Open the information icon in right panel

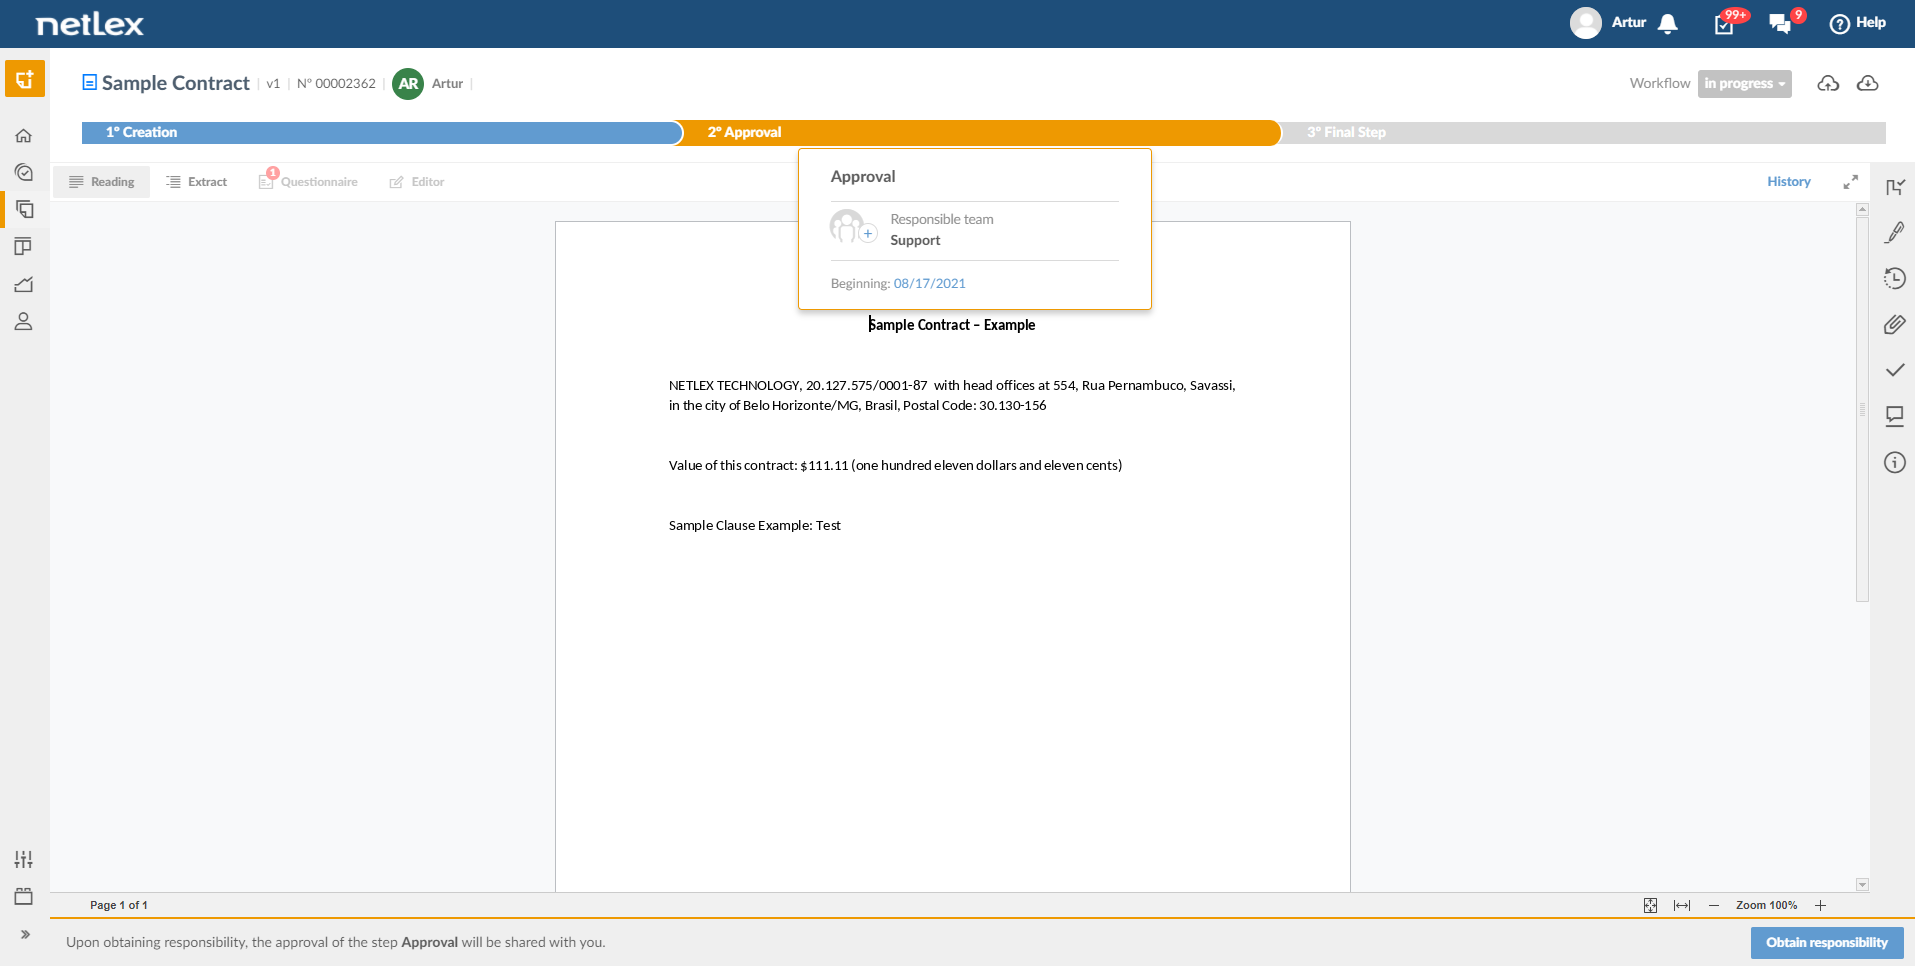click(1895, 462)
